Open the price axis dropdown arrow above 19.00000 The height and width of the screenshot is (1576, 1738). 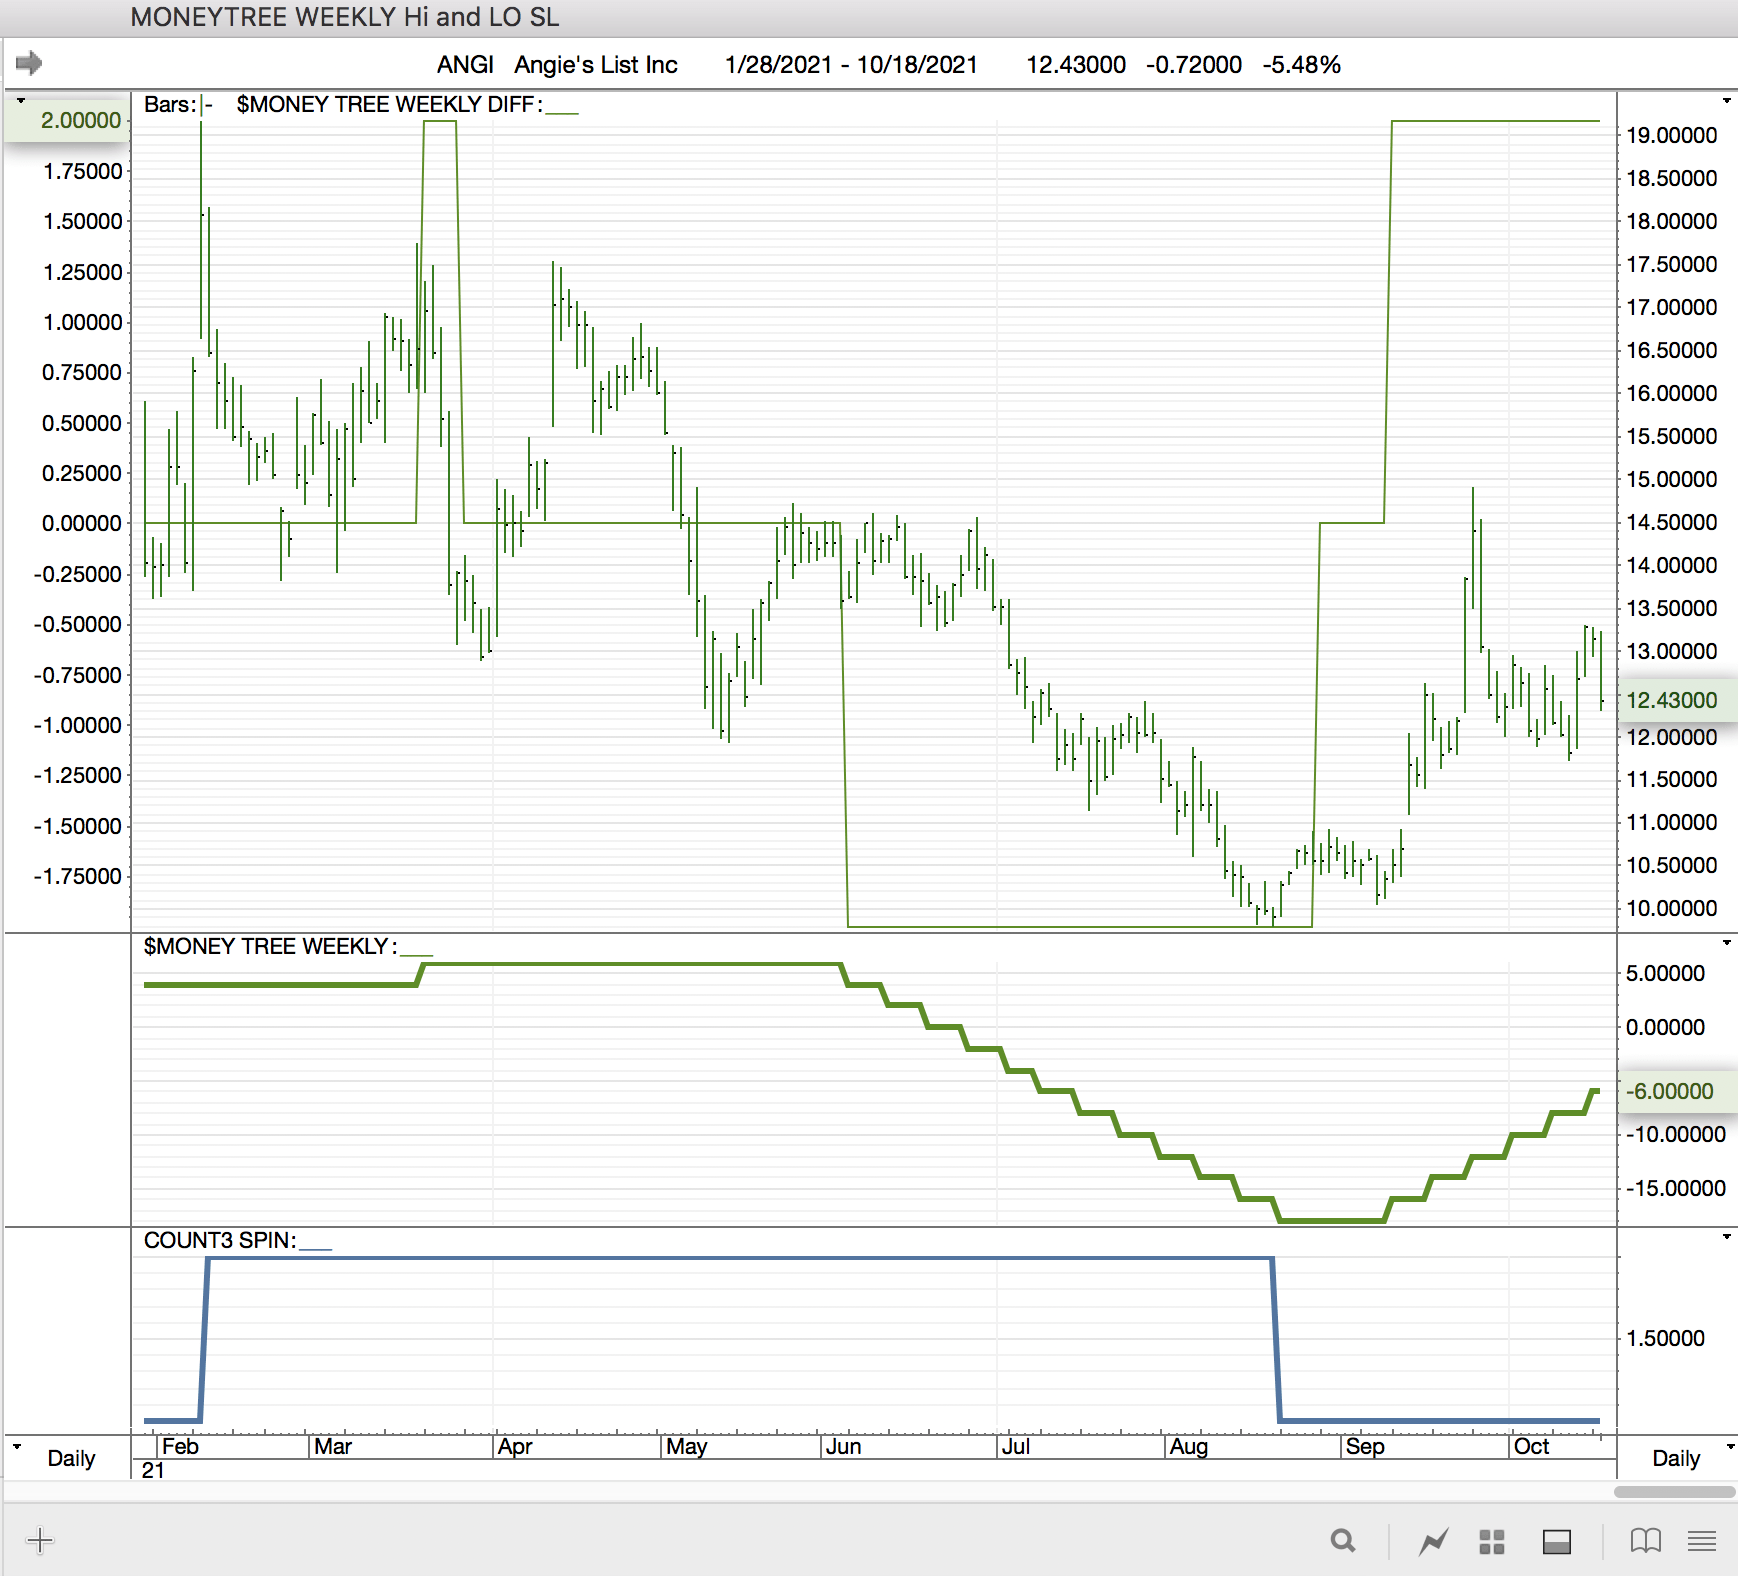point(1726,101)
